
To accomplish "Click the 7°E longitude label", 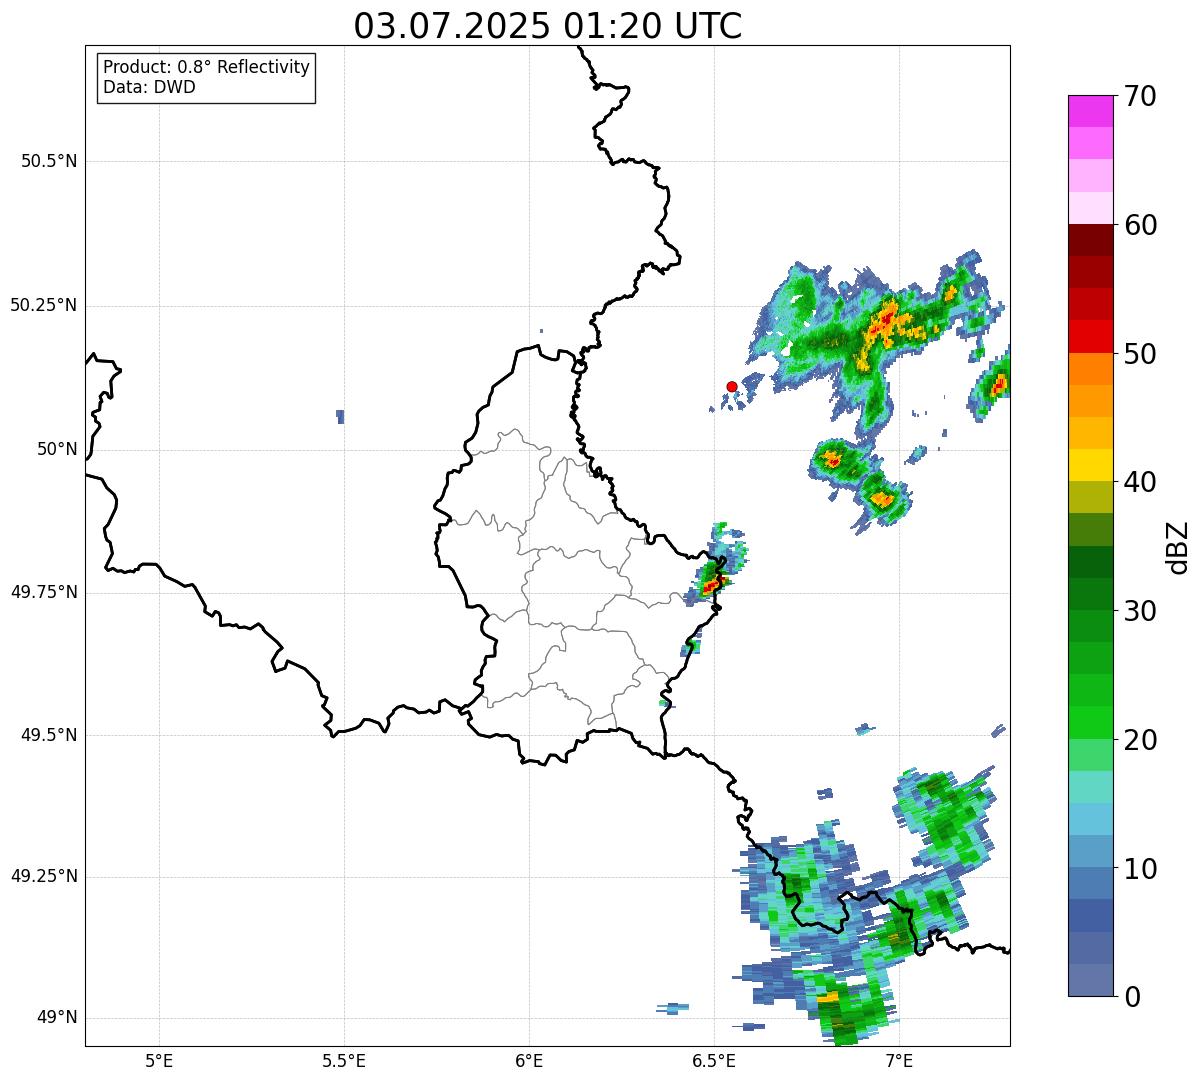I will click(899, 1060).
